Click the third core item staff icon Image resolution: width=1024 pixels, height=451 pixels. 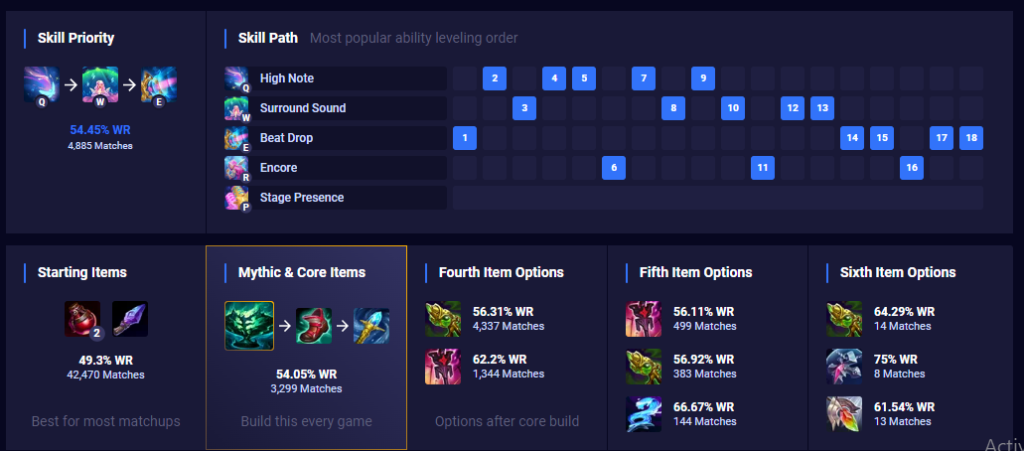(x=372, y=326)
